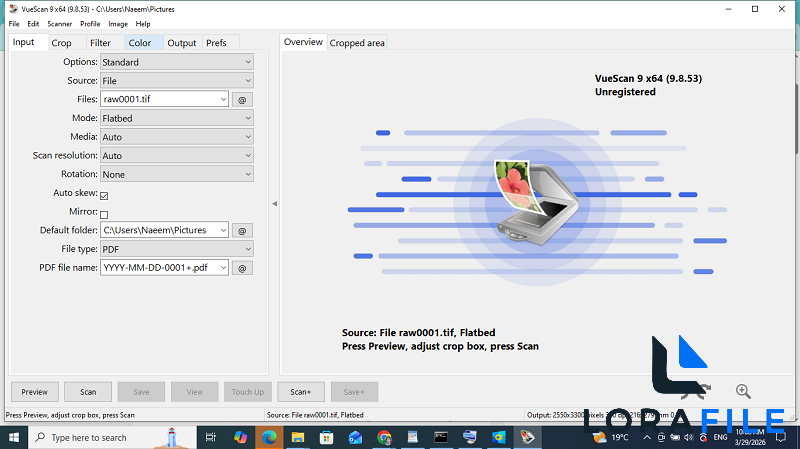Click the Windows taskbar search box
800x449 pixels.
(112, 438)
